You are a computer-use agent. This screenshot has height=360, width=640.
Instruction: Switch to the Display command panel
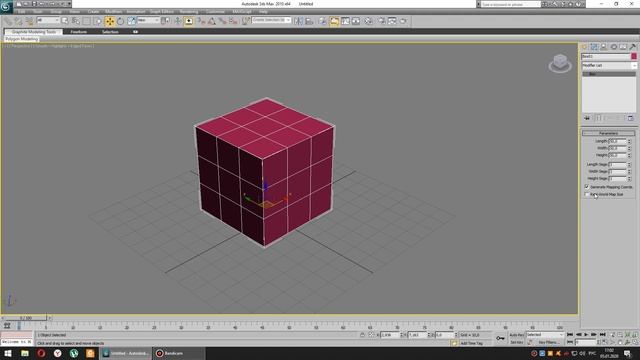tap(623, 47)
